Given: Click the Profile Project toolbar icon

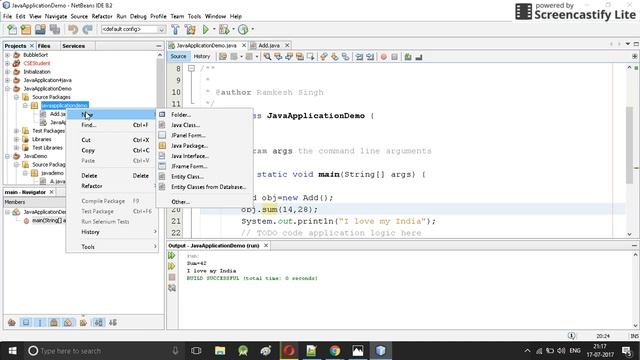Looking at the screenshot, I should point(243,29).
